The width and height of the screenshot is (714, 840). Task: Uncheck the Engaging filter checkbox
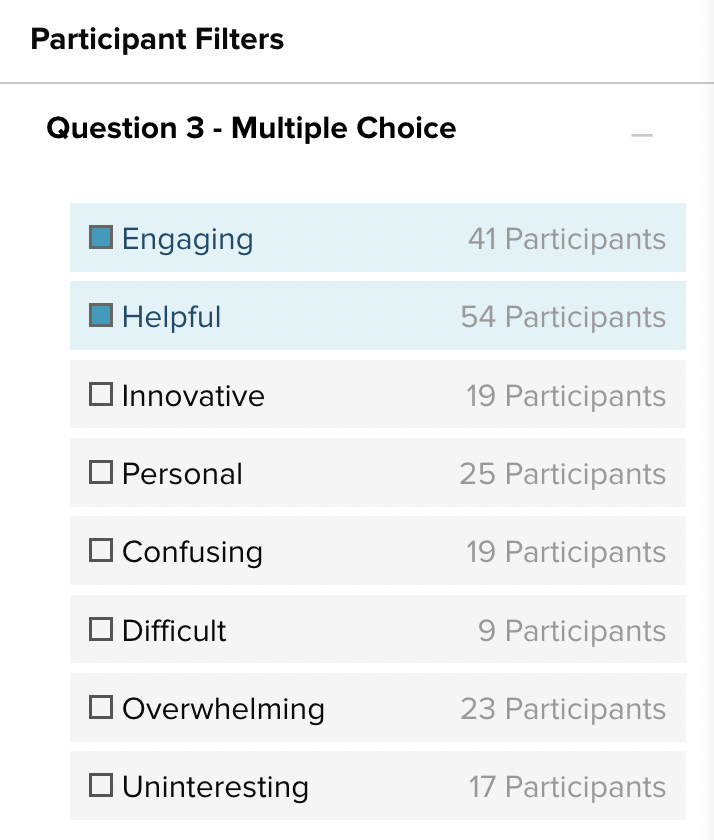[x=101, y=238]
